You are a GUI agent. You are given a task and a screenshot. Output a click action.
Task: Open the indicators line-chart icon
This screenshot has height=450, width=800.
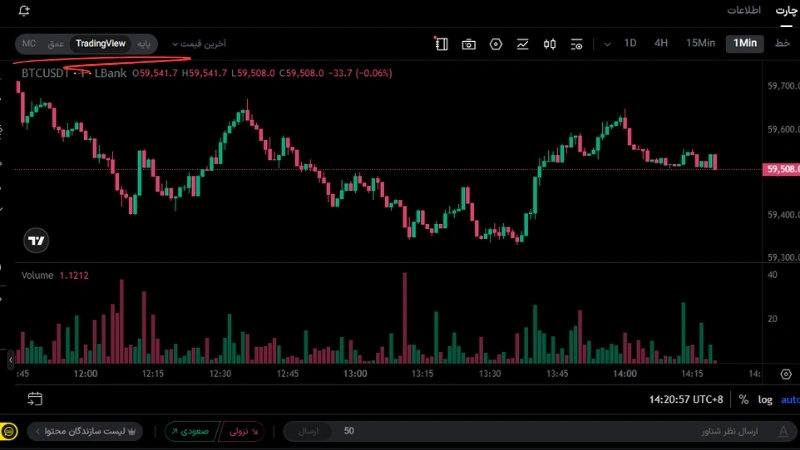pos(522,44)
